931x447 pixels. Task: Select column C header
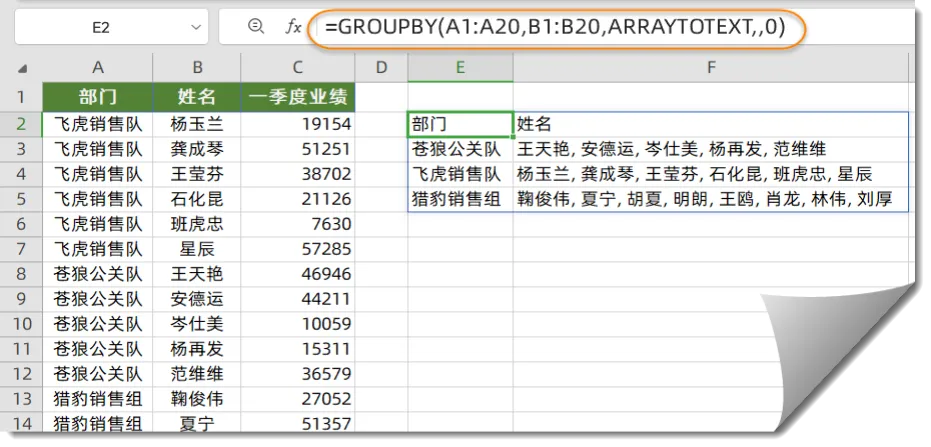click(298, 68)
